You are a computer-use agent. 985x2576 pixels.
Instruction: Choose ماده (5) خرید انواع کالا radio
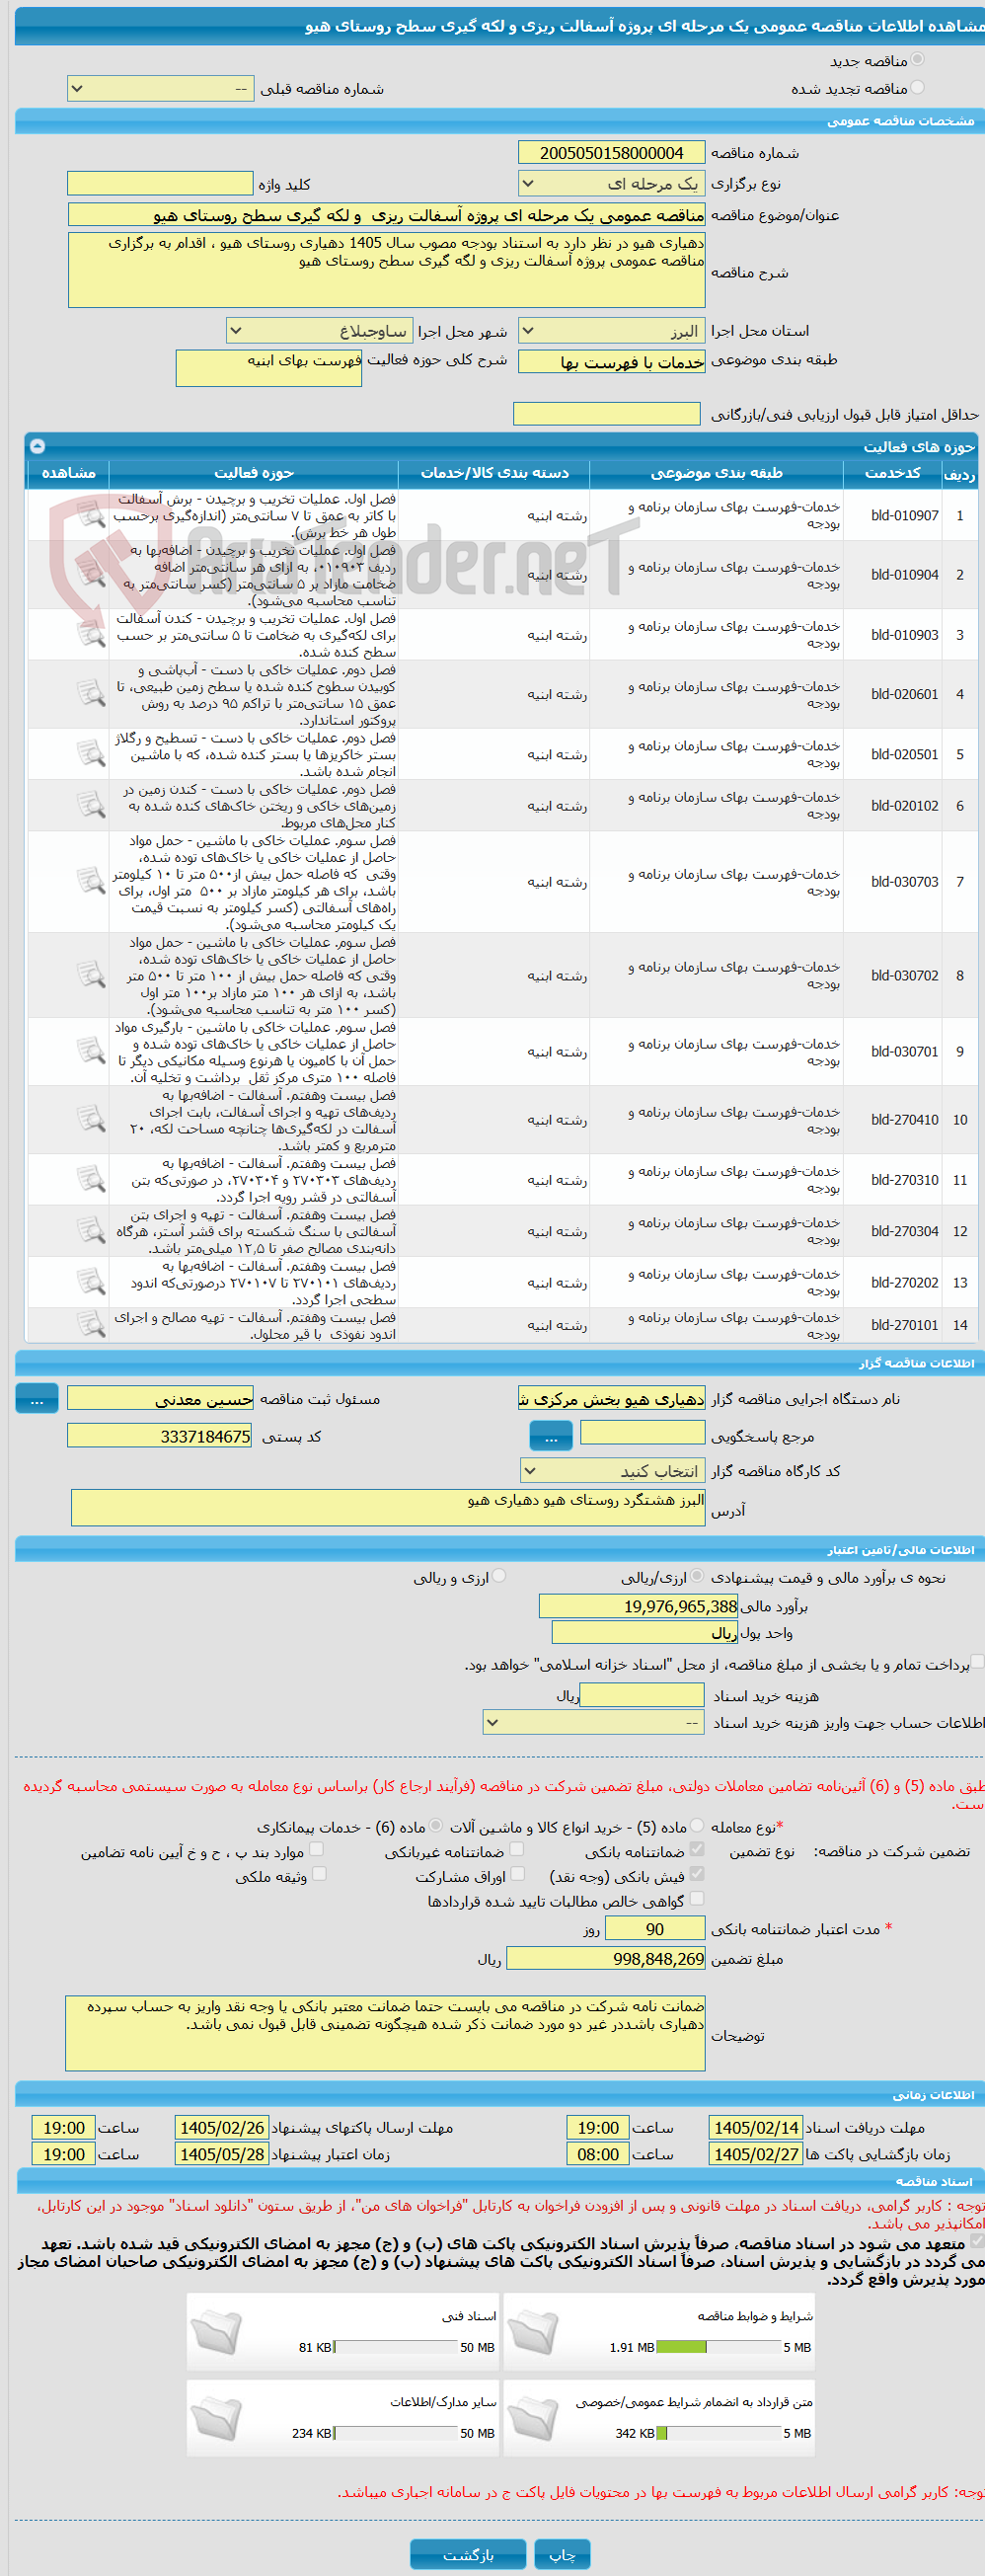(697, 1826)
